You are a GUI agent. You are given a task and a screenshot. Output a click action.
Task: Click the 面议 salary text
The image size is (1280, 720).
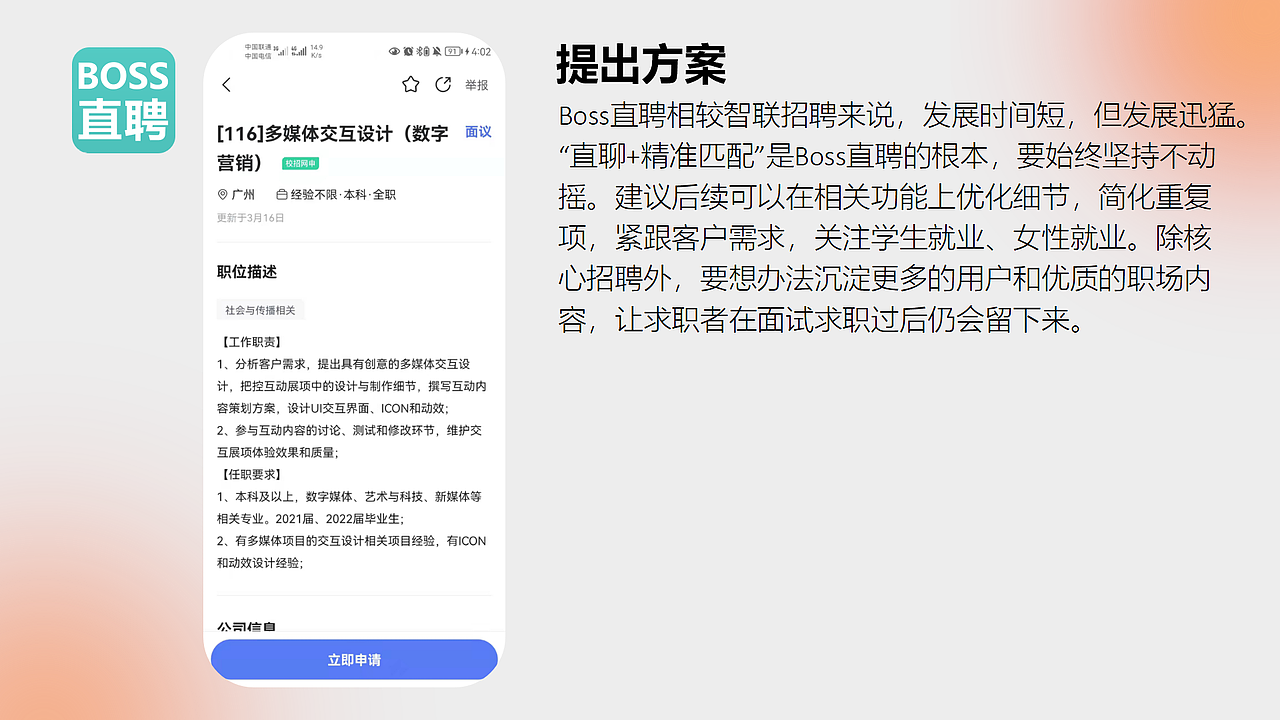[x=478, y=132]
